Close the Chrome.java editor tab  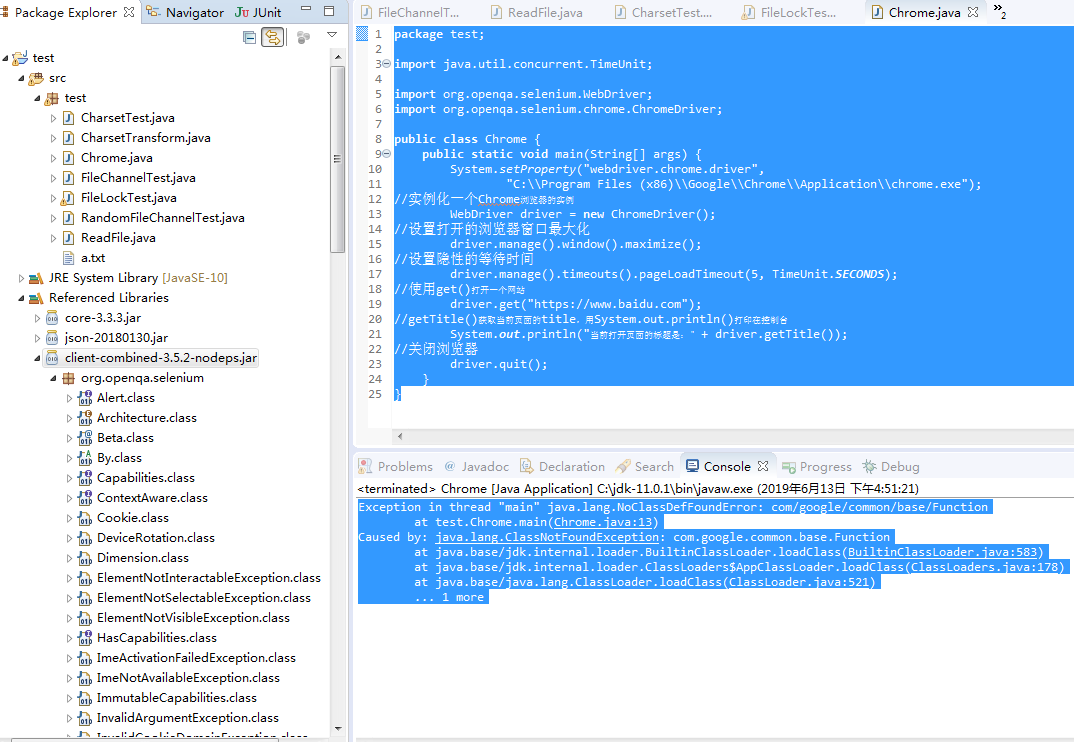coord(973,12)
